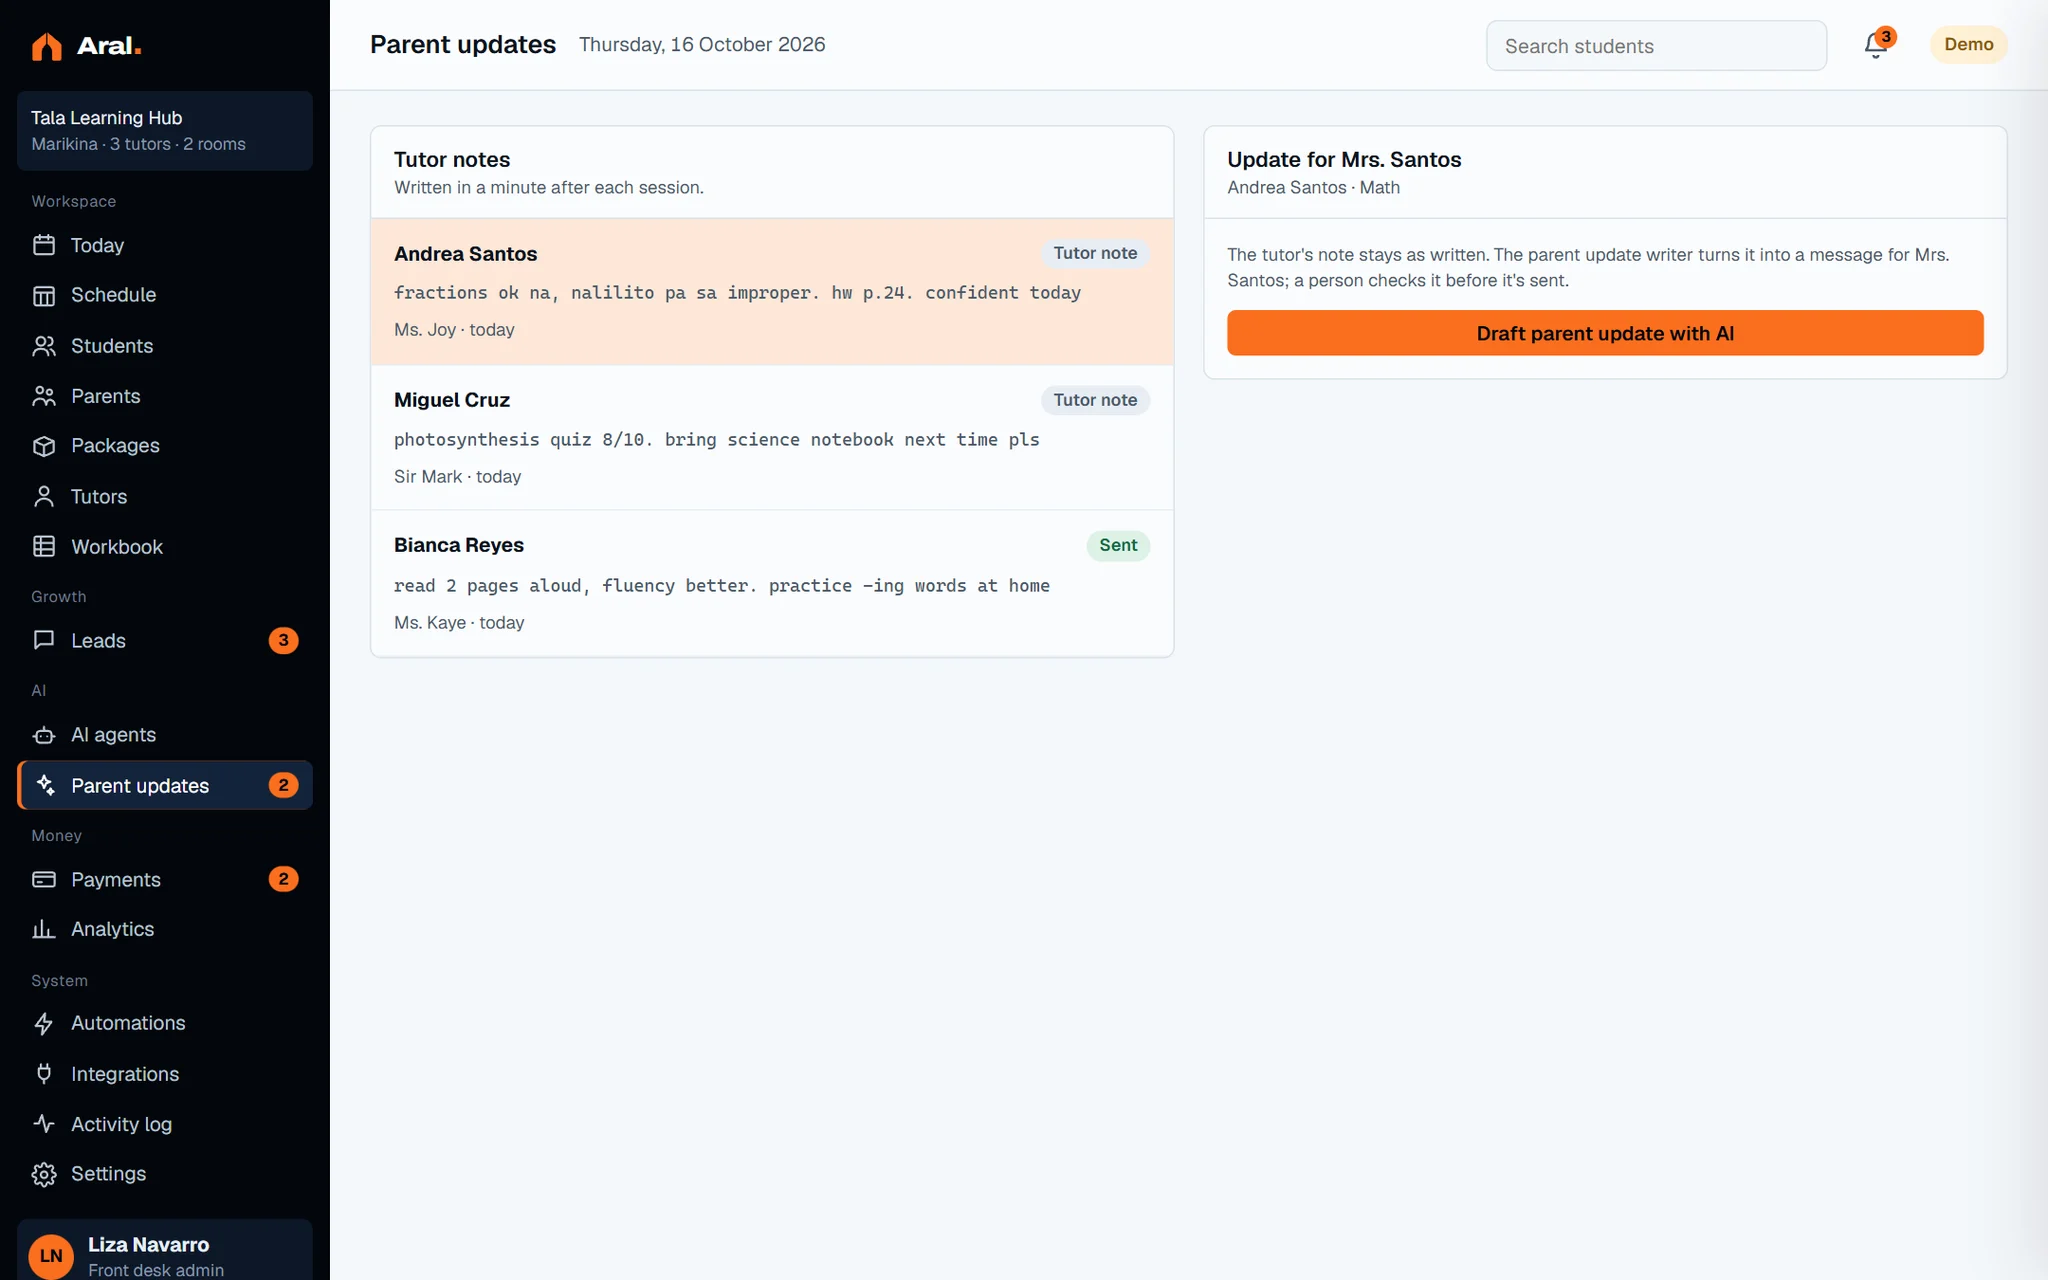Open the Liza Navarro profile name
Screen dimensions: 2048x1280
click(148, 1244)
